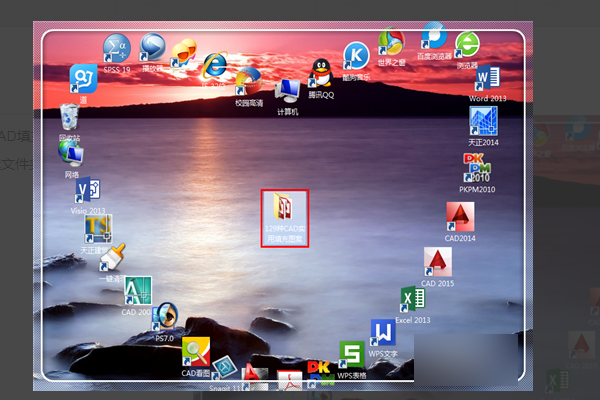
Task: Launch 酷狗音乐 music player icon
Action: click(x=356, y=56)
